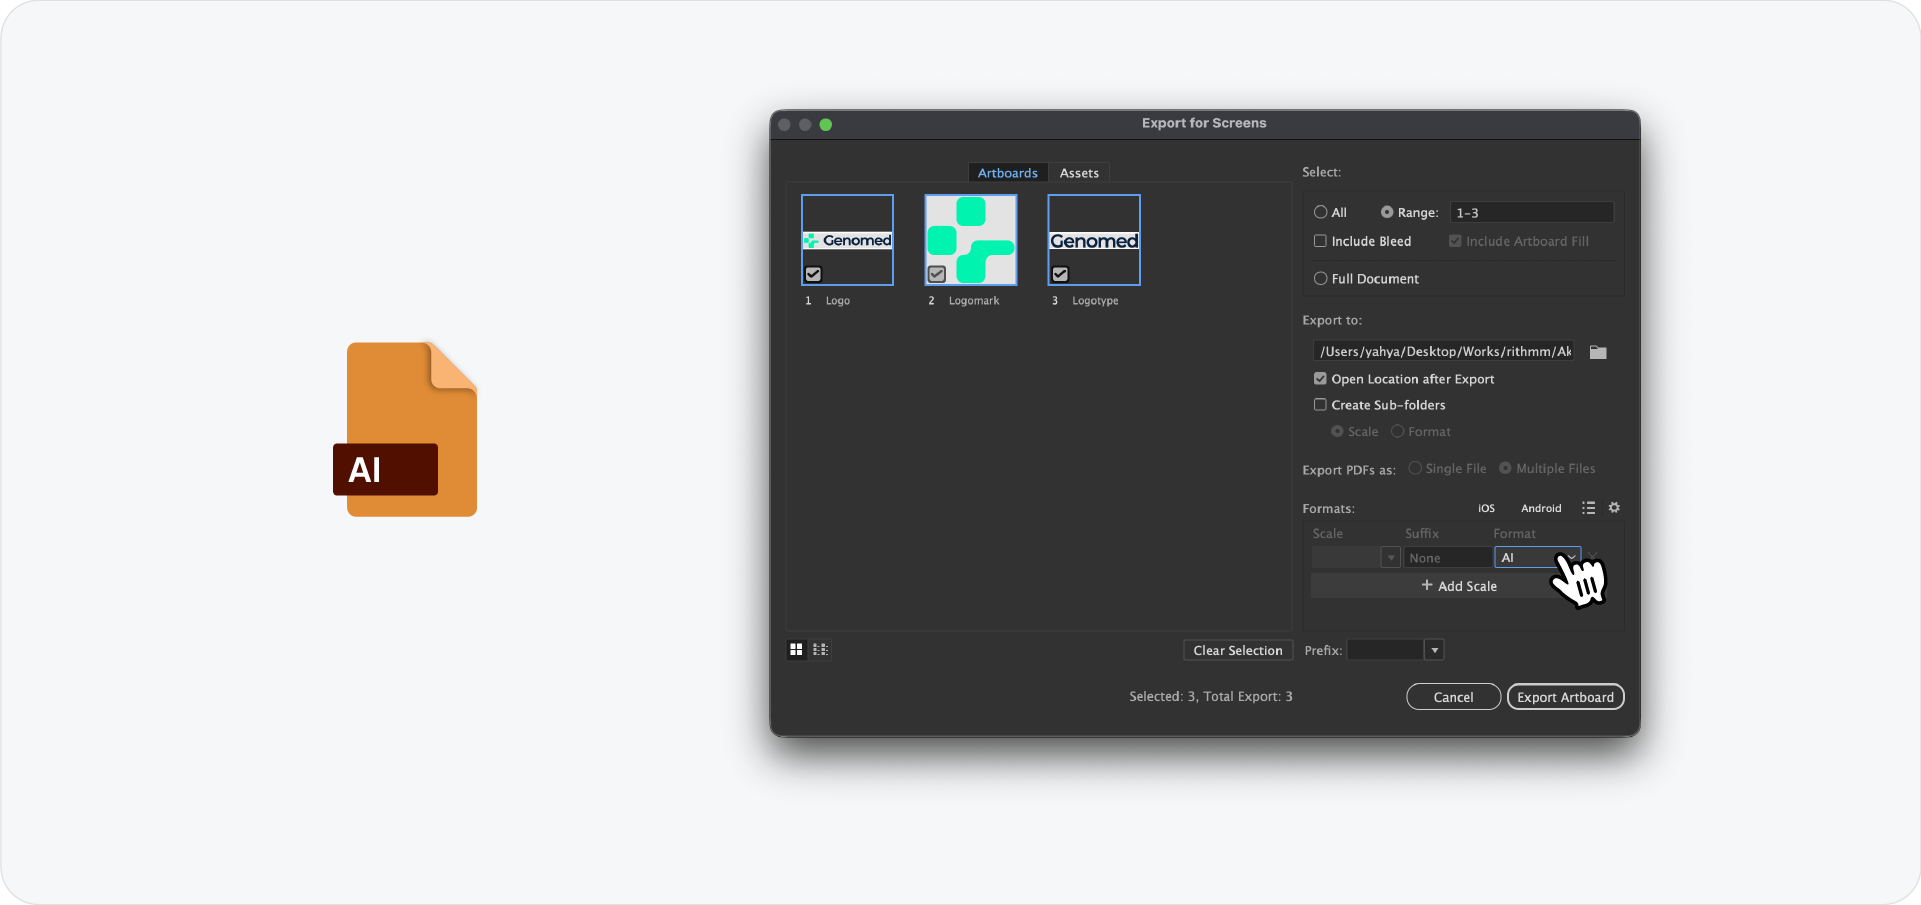Open the Prefix dropdown
Image resolution: width=1921 pixels, height=905 pixels.
pos(1434,649)
